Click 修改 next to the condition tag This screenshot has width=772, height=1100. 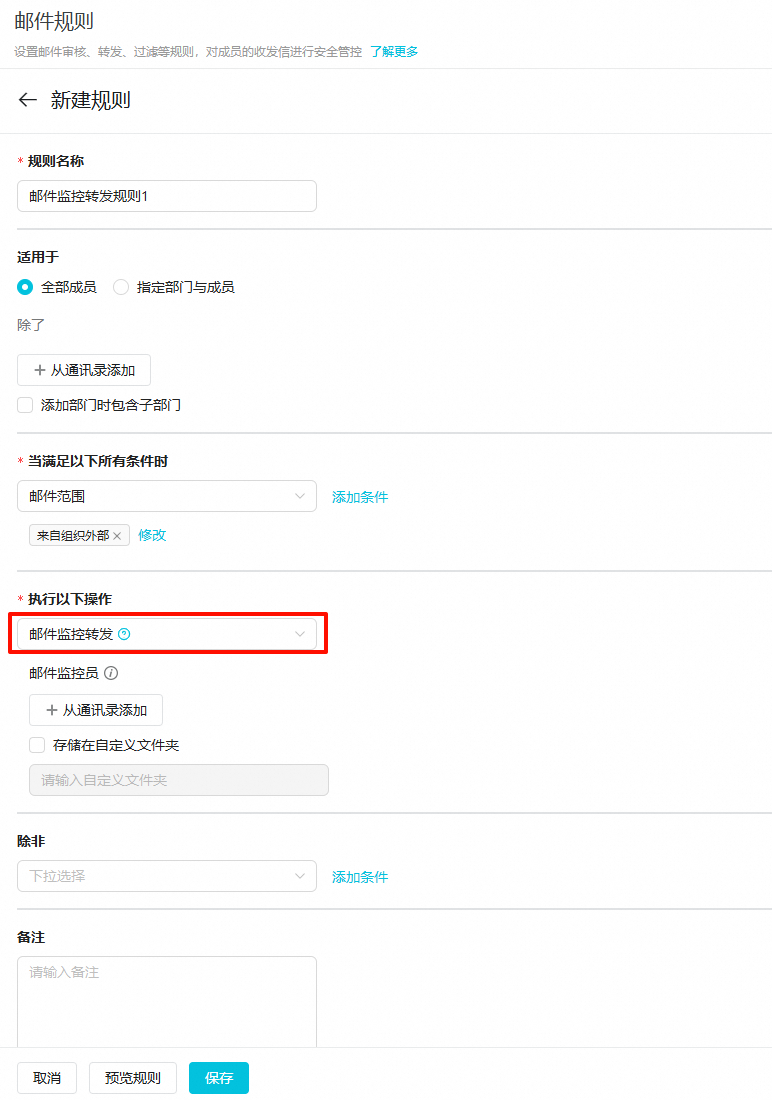152,535
